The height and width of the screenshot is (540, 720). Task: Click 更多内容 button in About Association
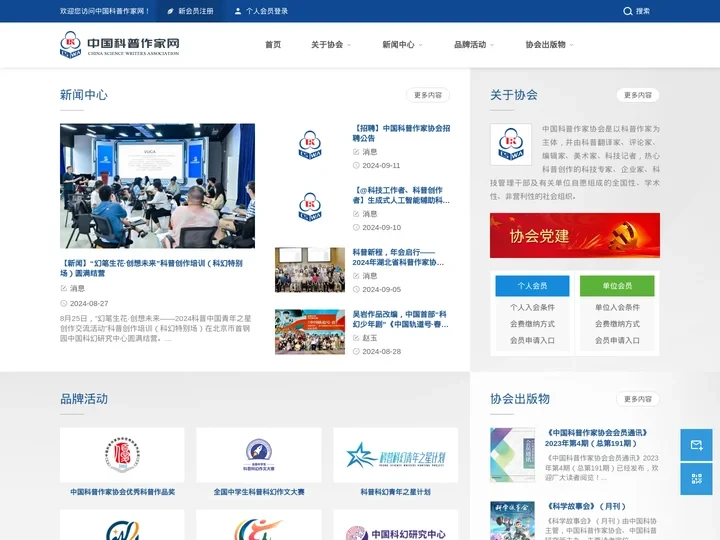pos(638,95)
